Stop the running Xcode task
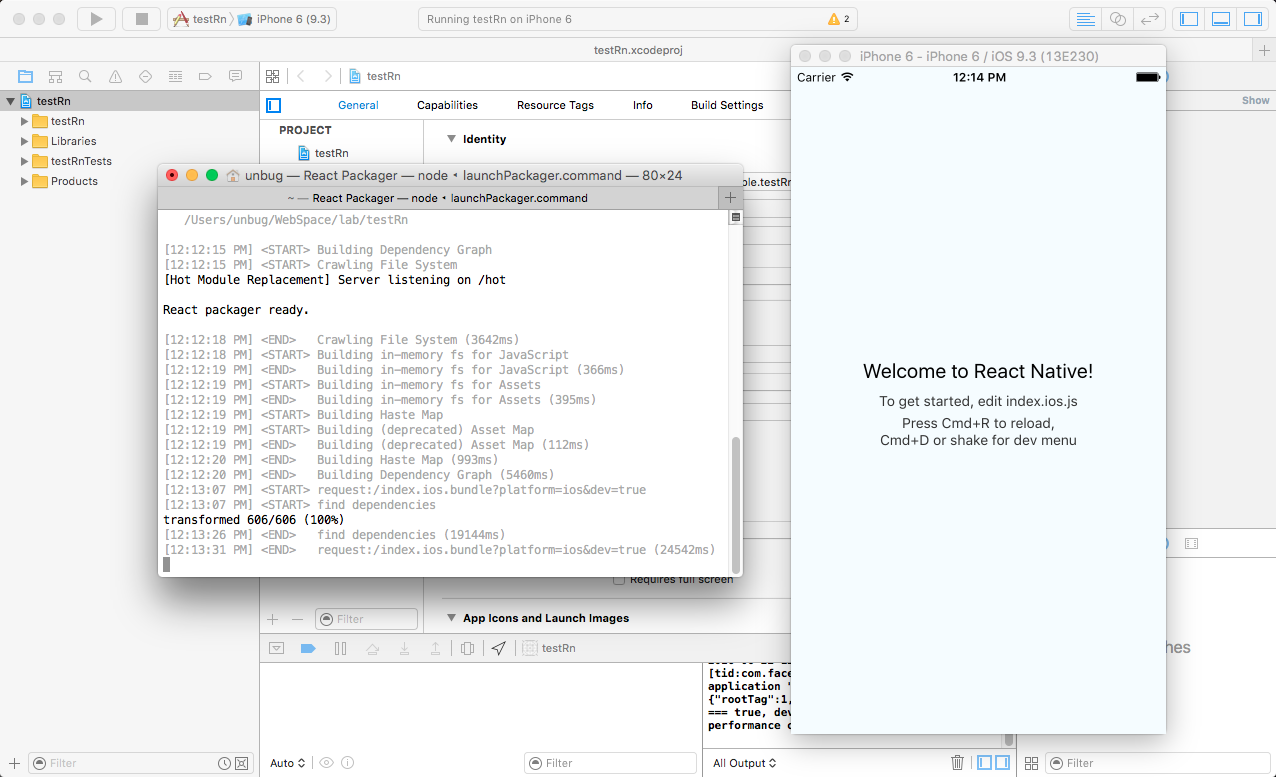The width and height of the screenshot is (1276, 777). point(141,19)
